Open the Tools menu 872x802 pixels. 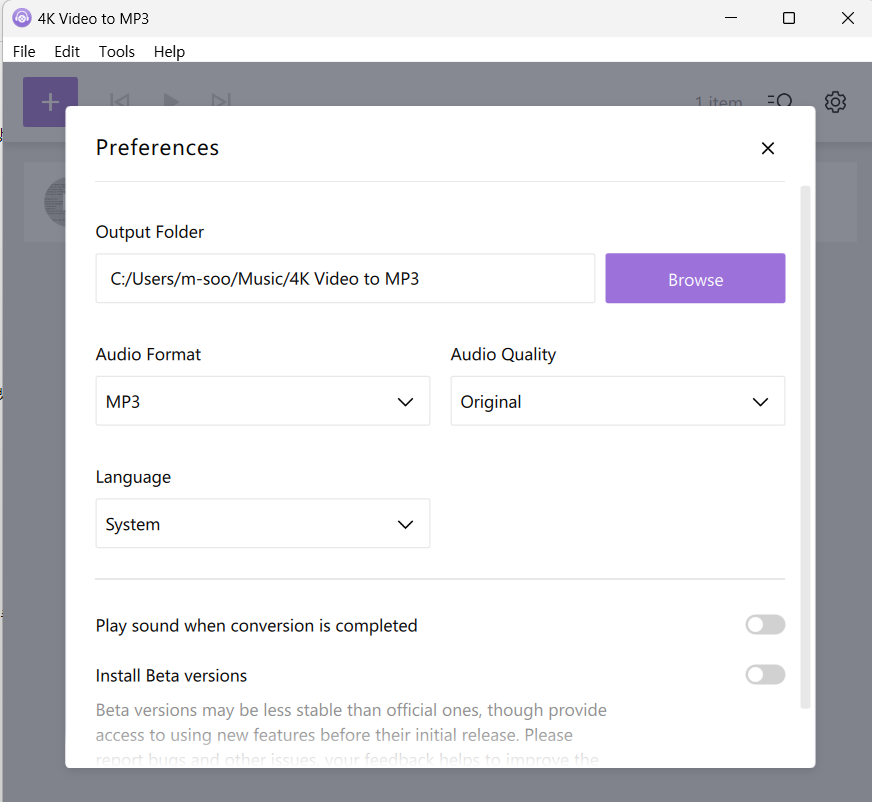pos(117,52)
